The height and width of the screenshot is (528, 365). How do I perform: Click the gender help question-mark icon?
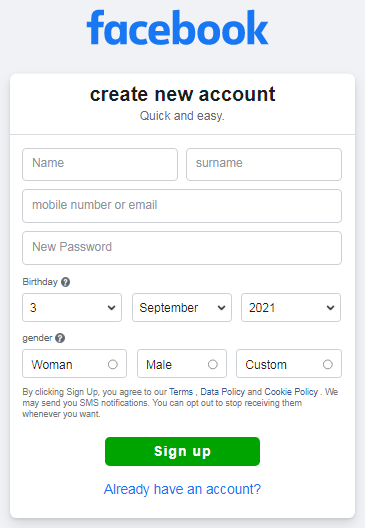pos(60,338)
